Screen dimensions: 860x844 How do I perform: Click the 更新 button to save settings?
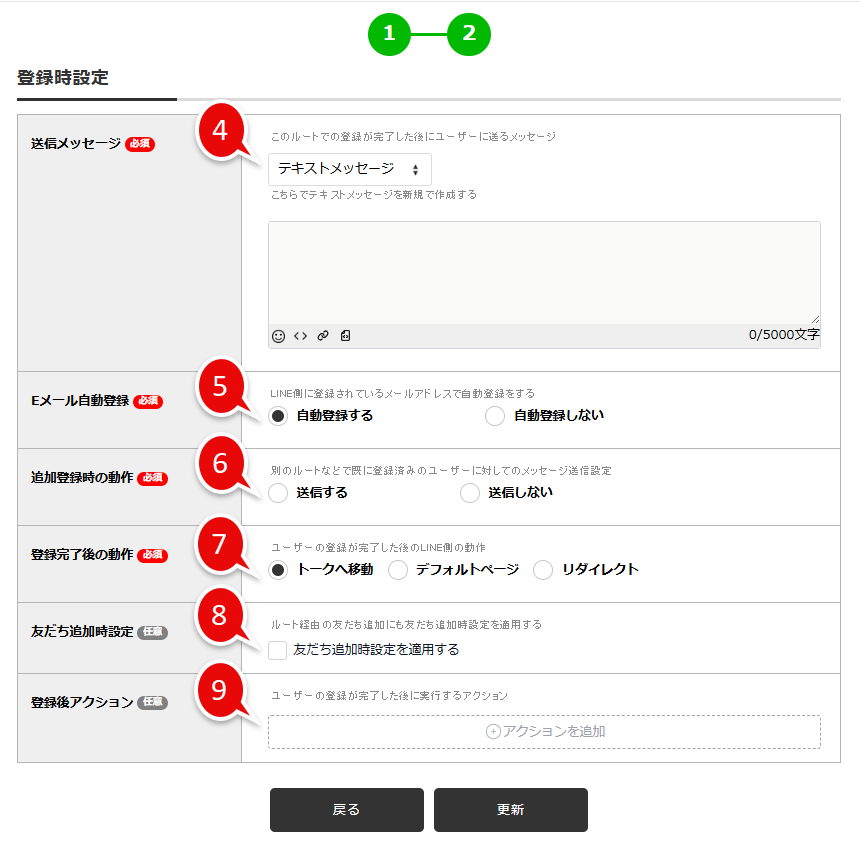click(509, 810)
